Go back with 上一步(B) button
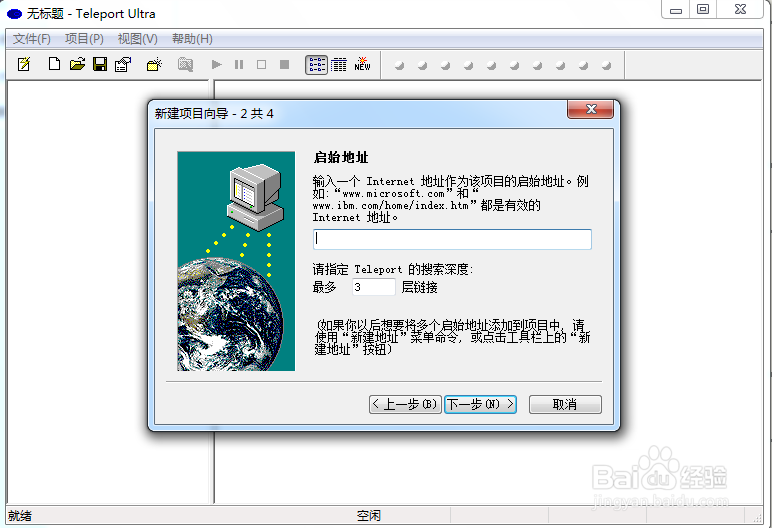The height and width of the screenshot is (528, 772). (x=405, y=404)
